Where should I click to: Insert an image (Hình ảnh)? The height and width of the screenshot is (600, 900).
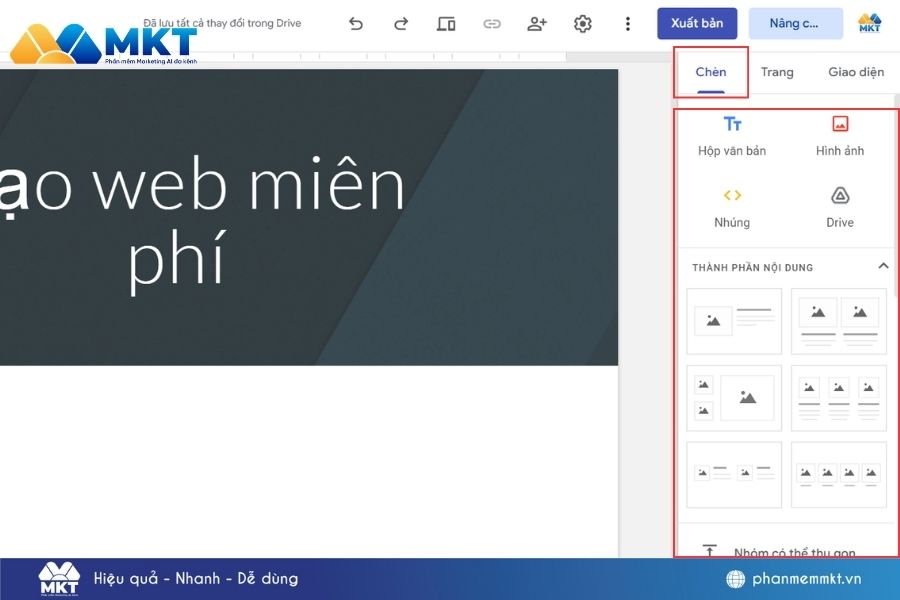pyautogui.click(x=840, y=136)
